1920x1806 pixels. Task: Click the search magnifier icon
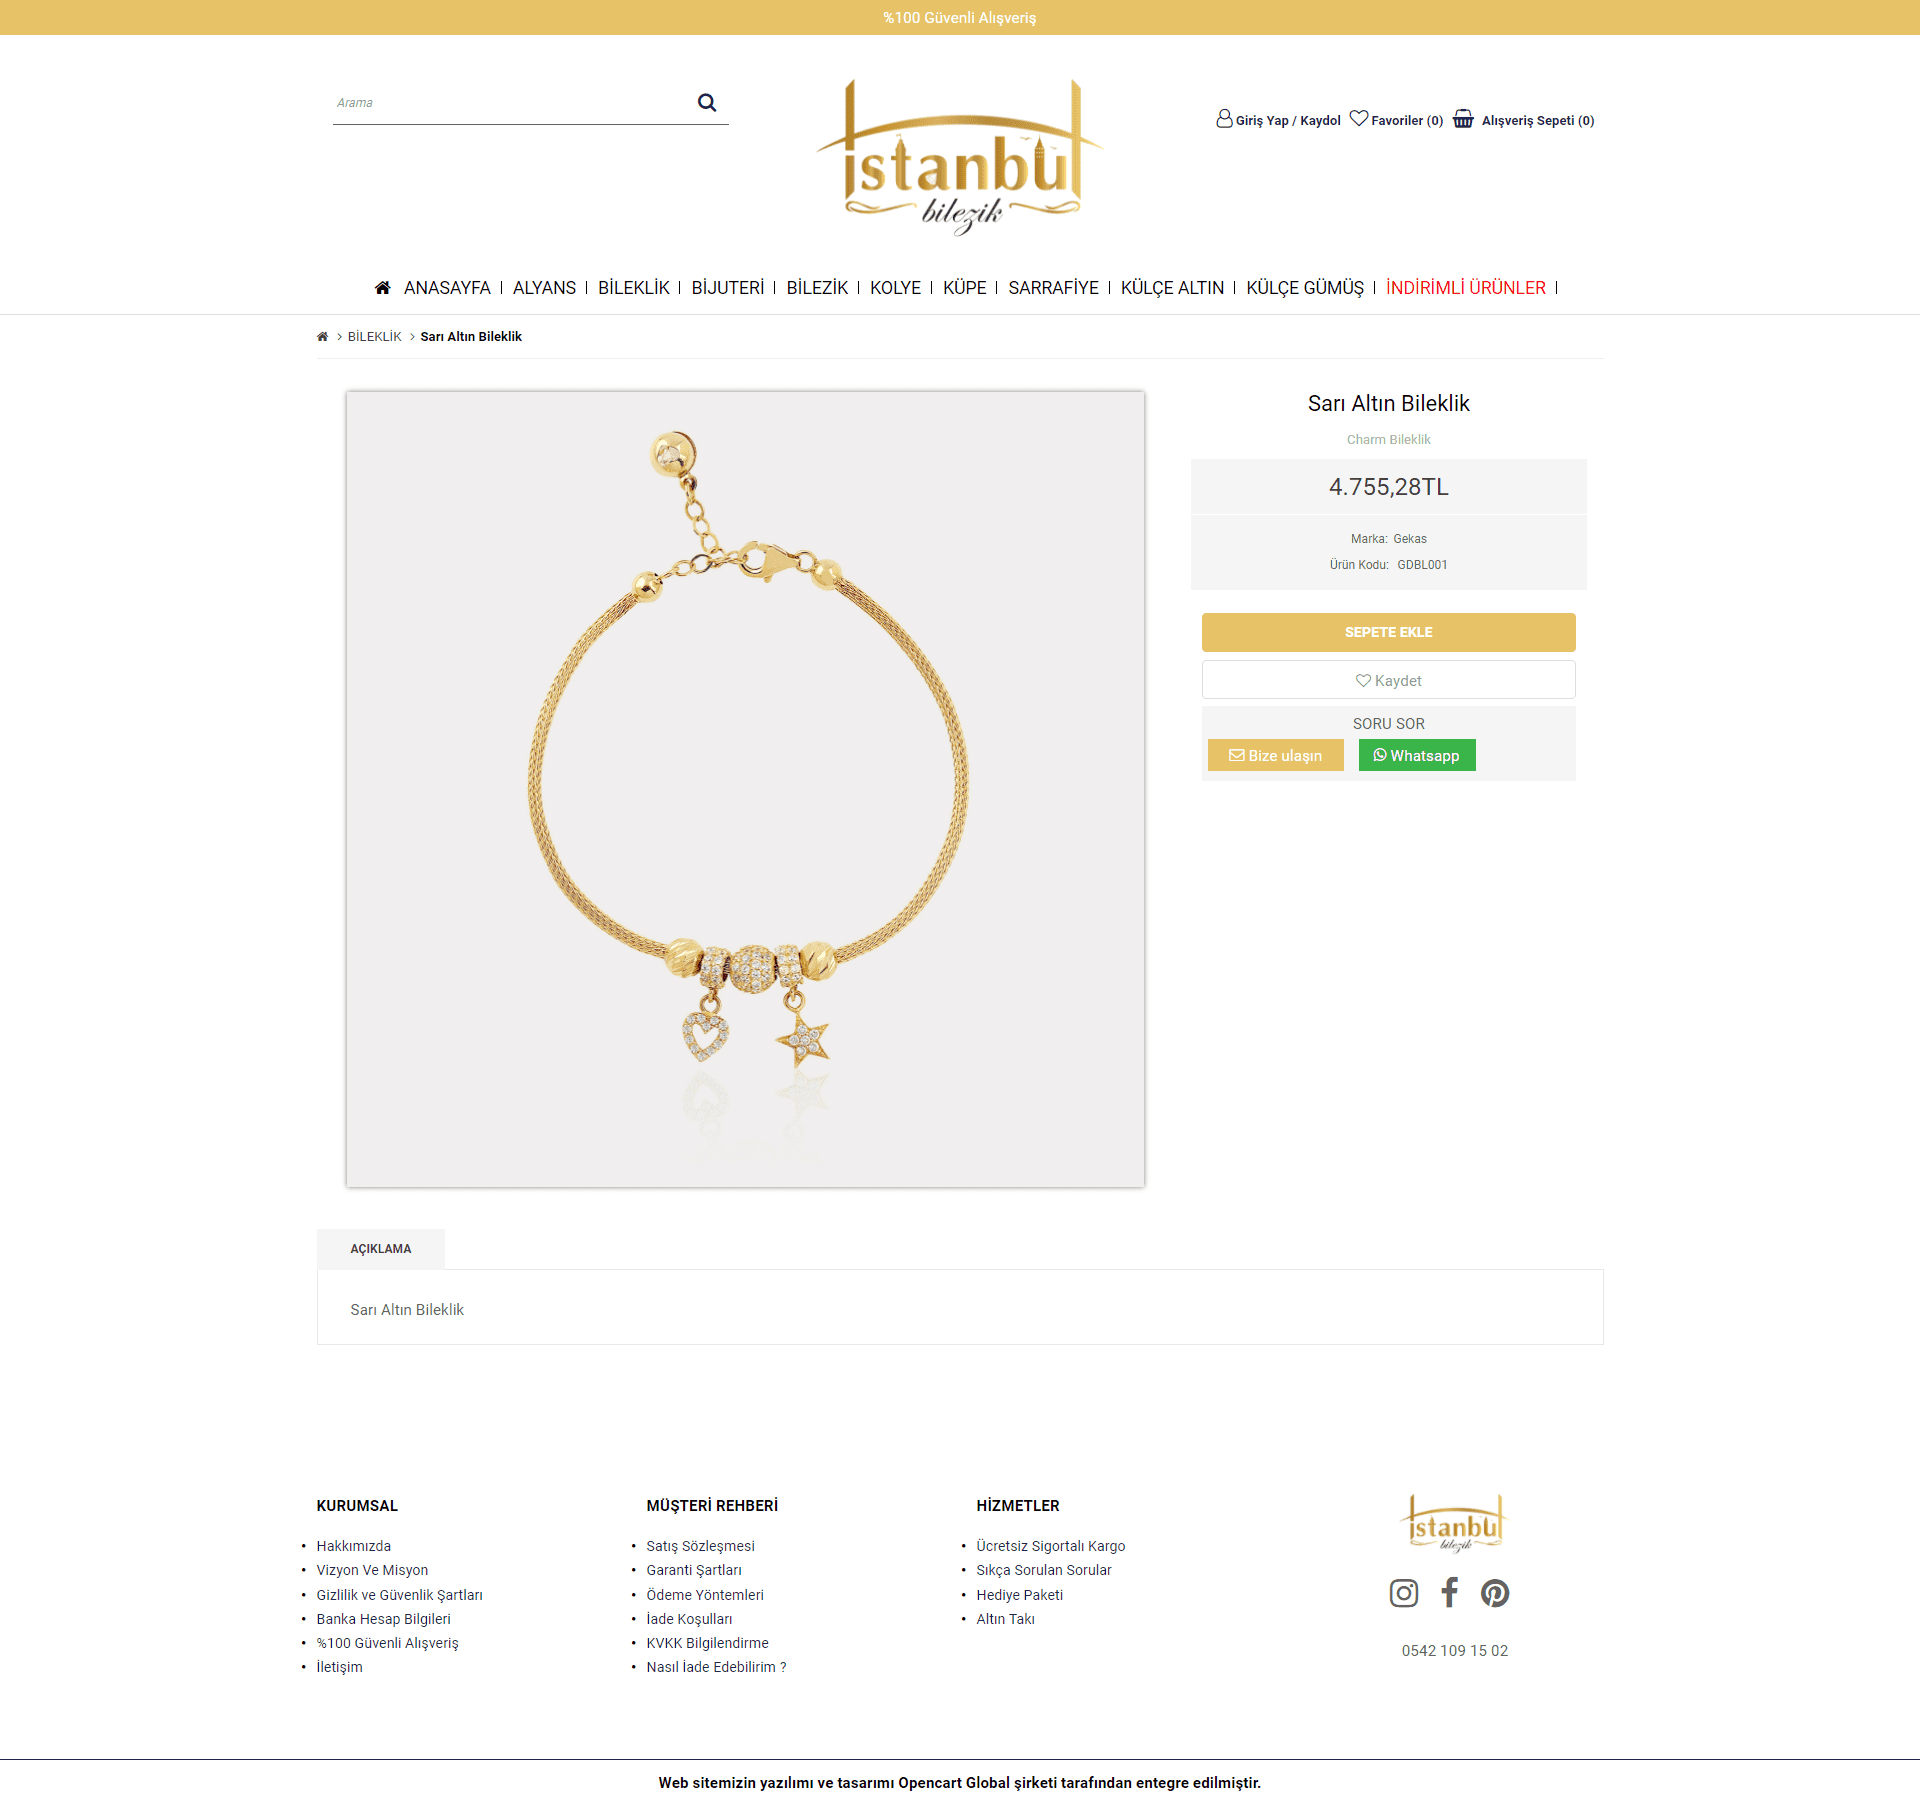point(707,102)
